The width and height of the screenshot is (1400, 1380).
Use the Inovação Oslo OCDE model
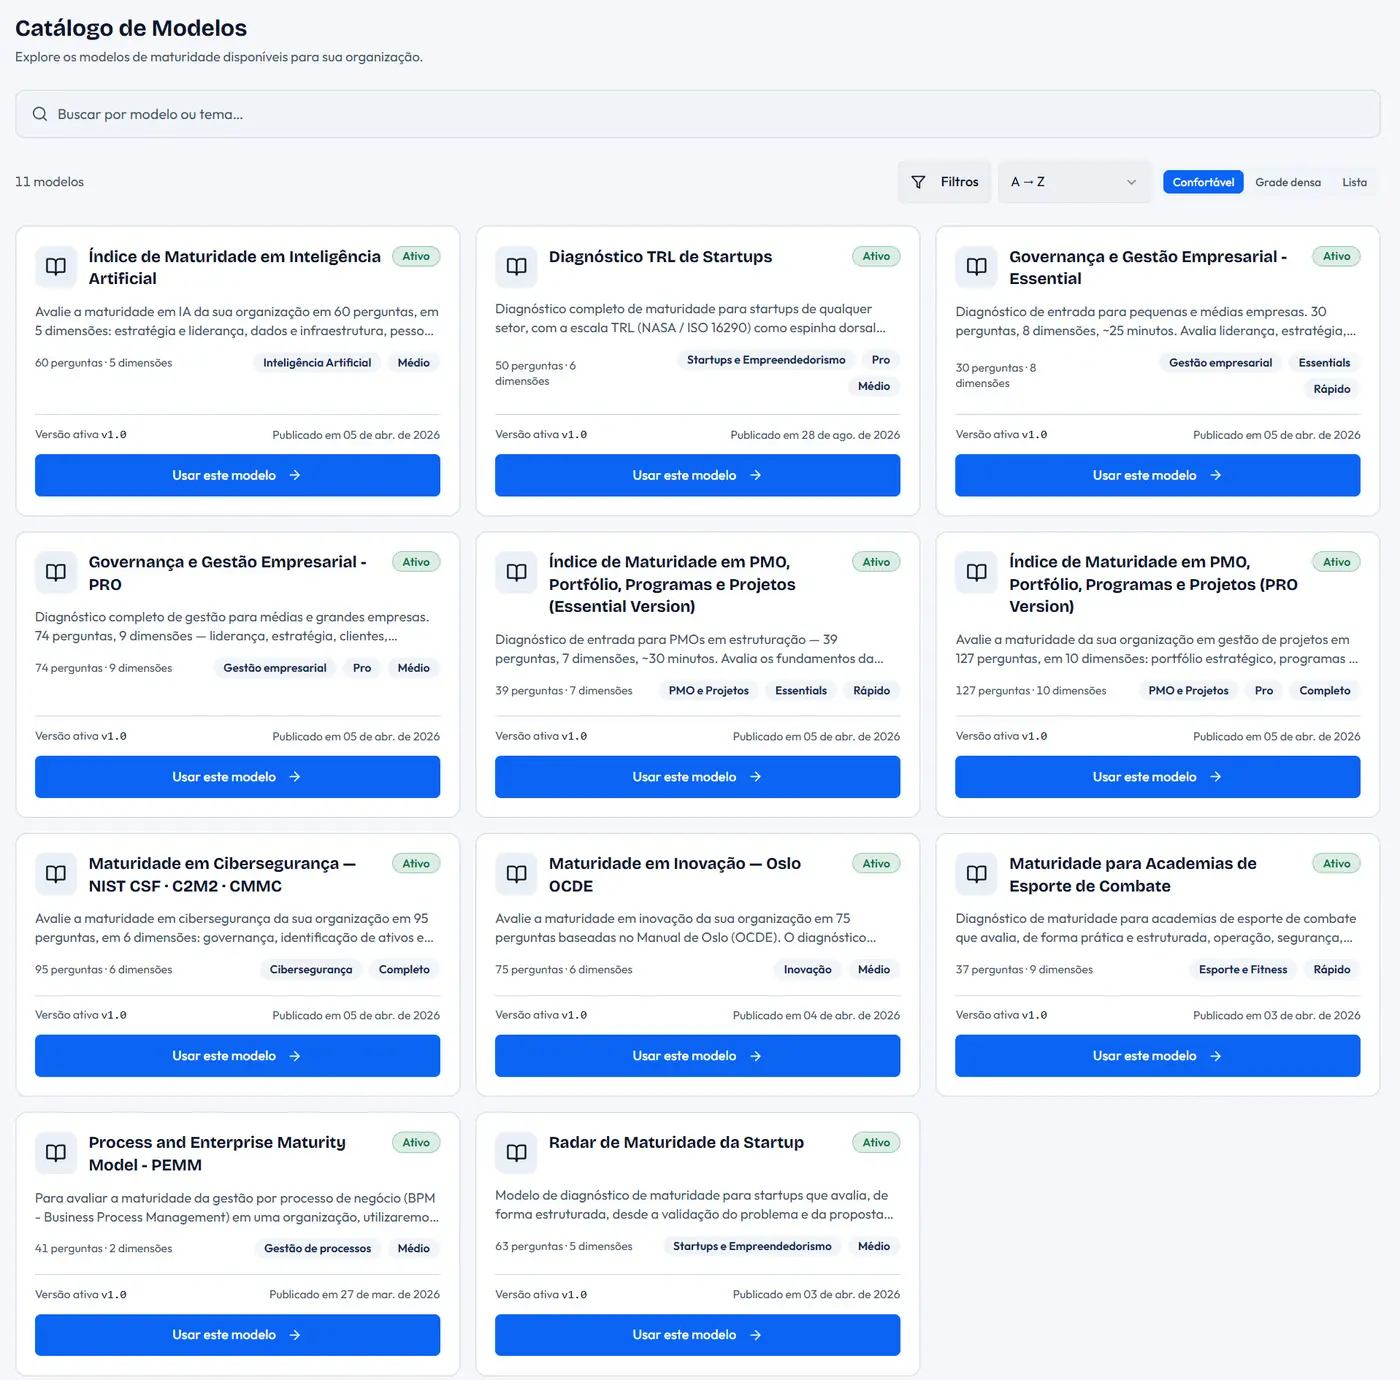point(697,1056)
